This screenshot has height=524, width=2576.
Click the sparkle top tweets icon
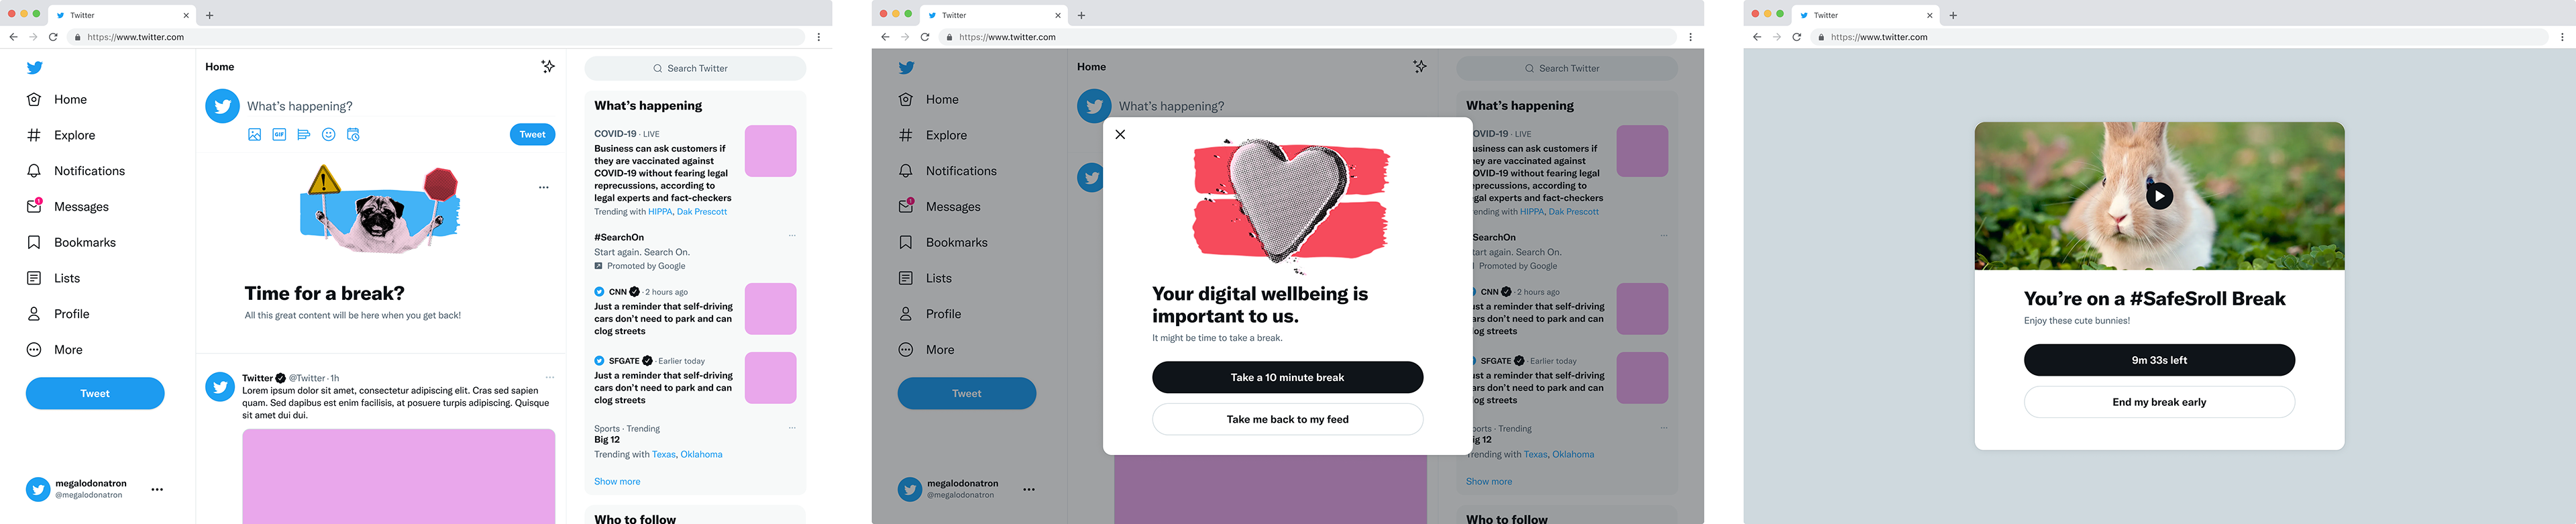click(548, 67)
